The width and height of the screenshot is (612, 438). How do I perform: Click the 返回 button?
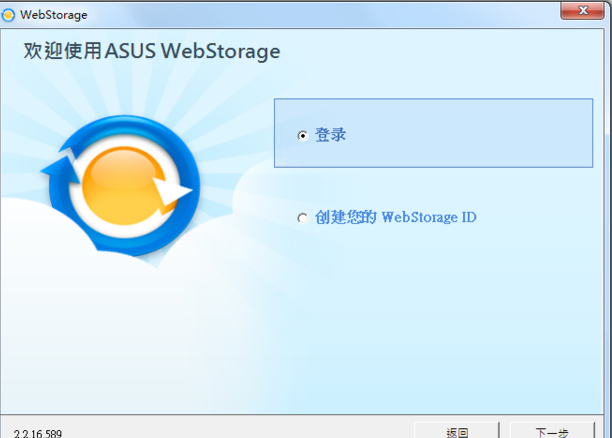click(457, 430)
